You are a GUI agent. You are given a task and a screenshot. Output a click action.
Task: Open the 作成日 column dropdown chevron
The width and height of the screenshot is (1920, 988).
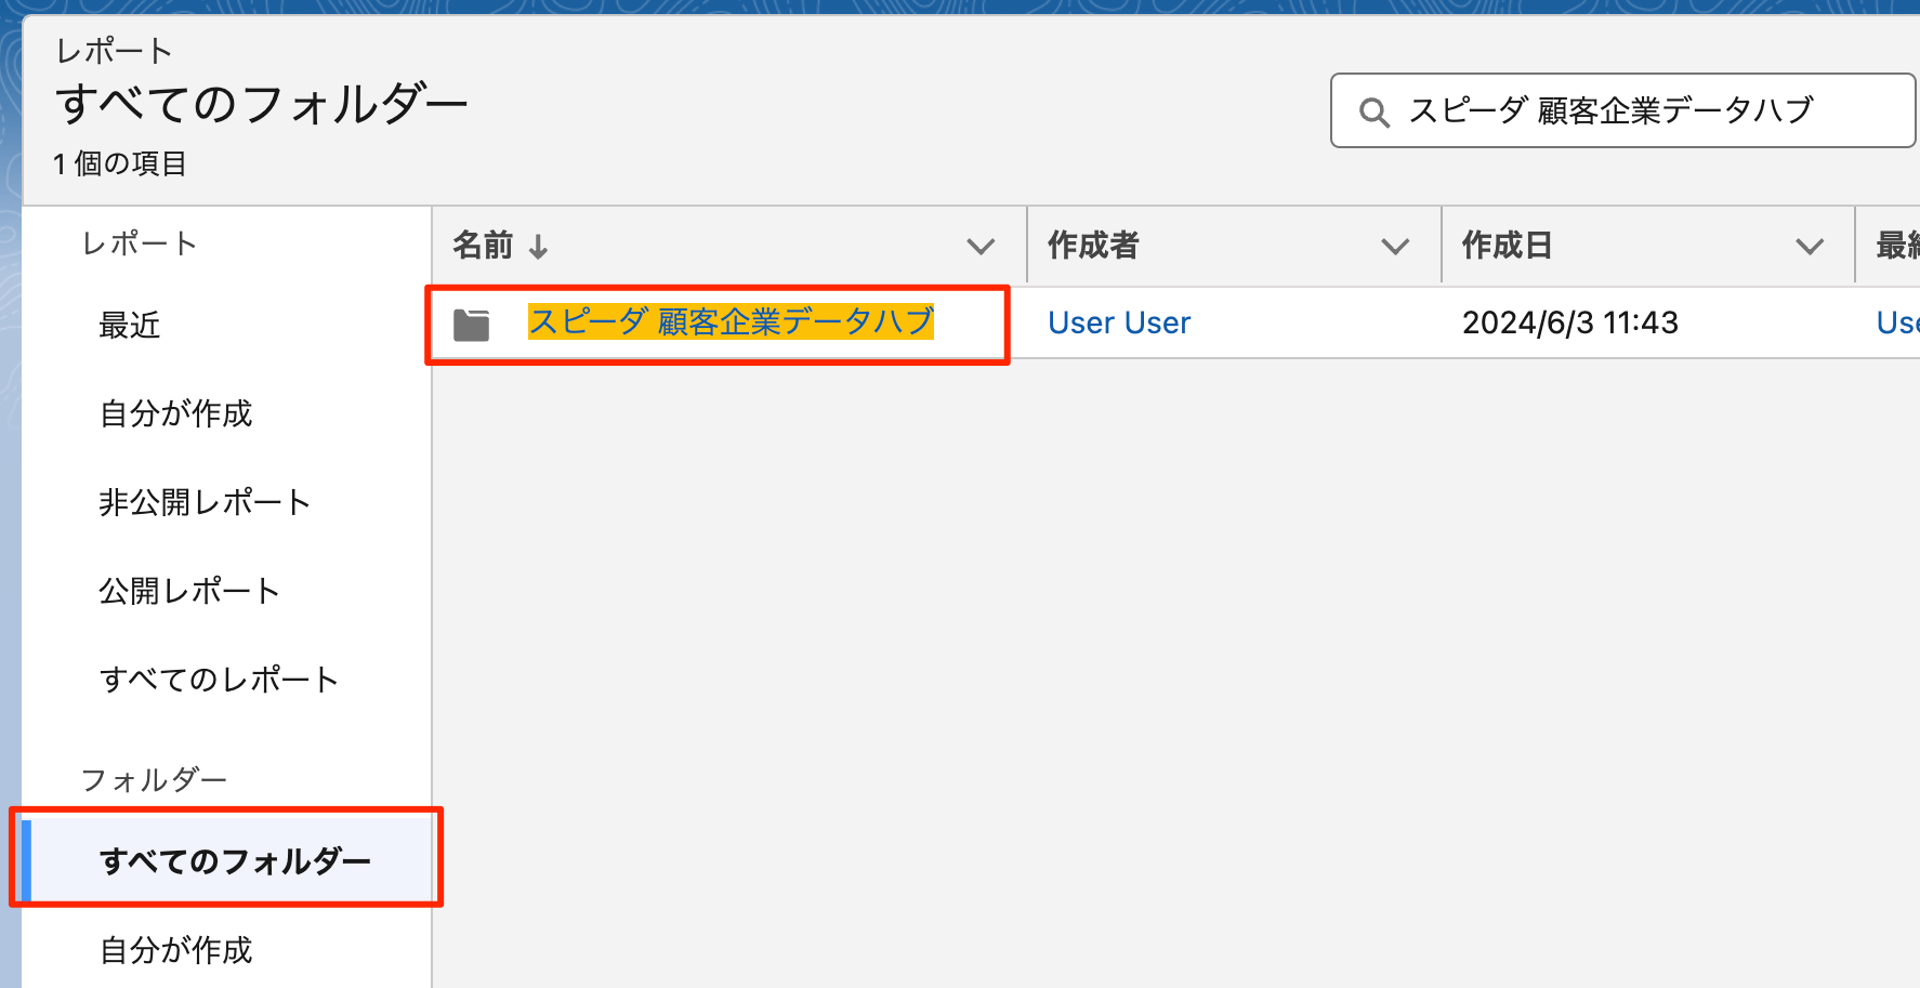(1808, 247)
